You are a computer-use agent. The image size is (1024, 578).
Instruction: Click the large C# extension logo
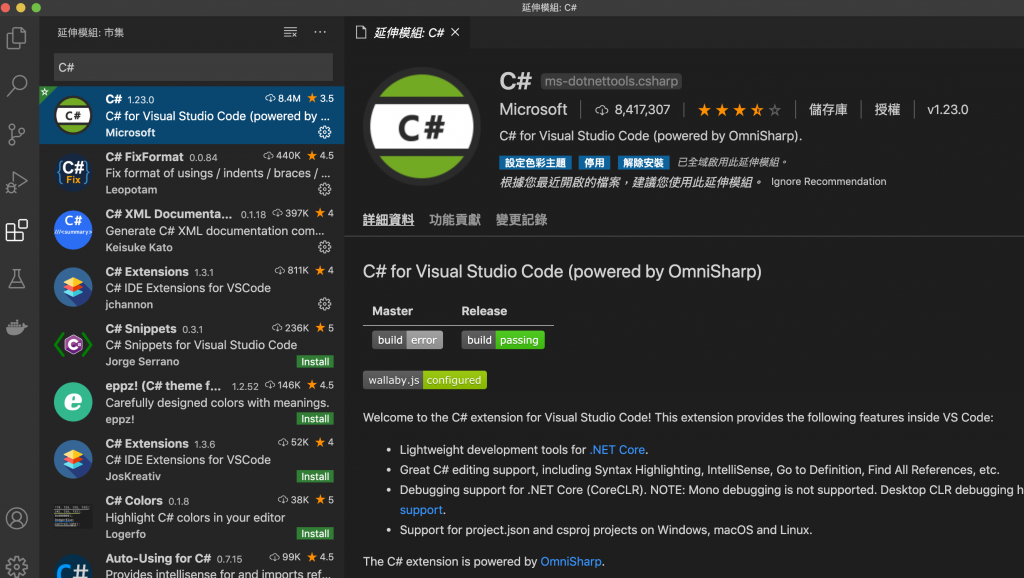point(422,127)
